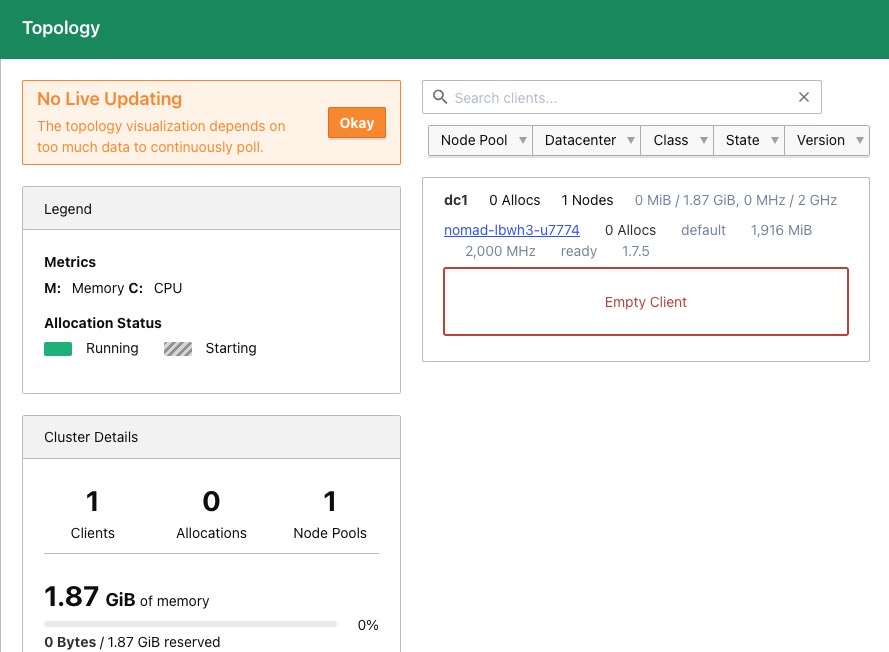Open the nomad-lbwh3-u7774 client link
The image size is (889, 652).
pyautogui.click(x=511, y=230)
